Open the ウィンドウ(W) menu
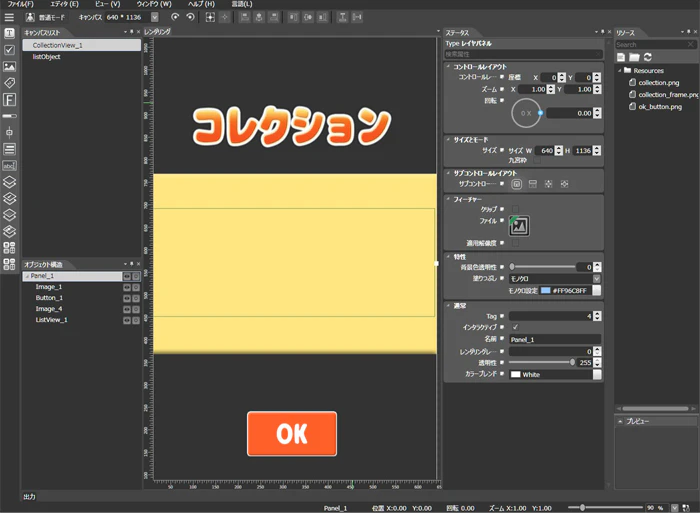This screenshot has height=513, width=700. click(154, 4)
